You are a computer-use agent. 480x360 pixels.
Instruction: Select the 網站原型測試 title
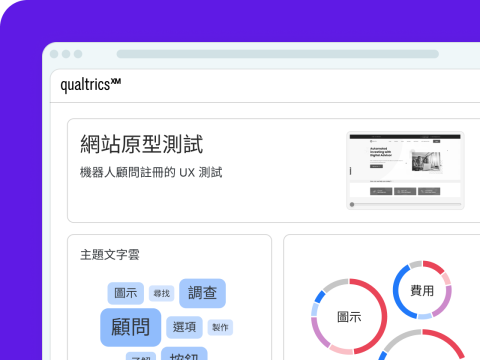pos(142,144)
